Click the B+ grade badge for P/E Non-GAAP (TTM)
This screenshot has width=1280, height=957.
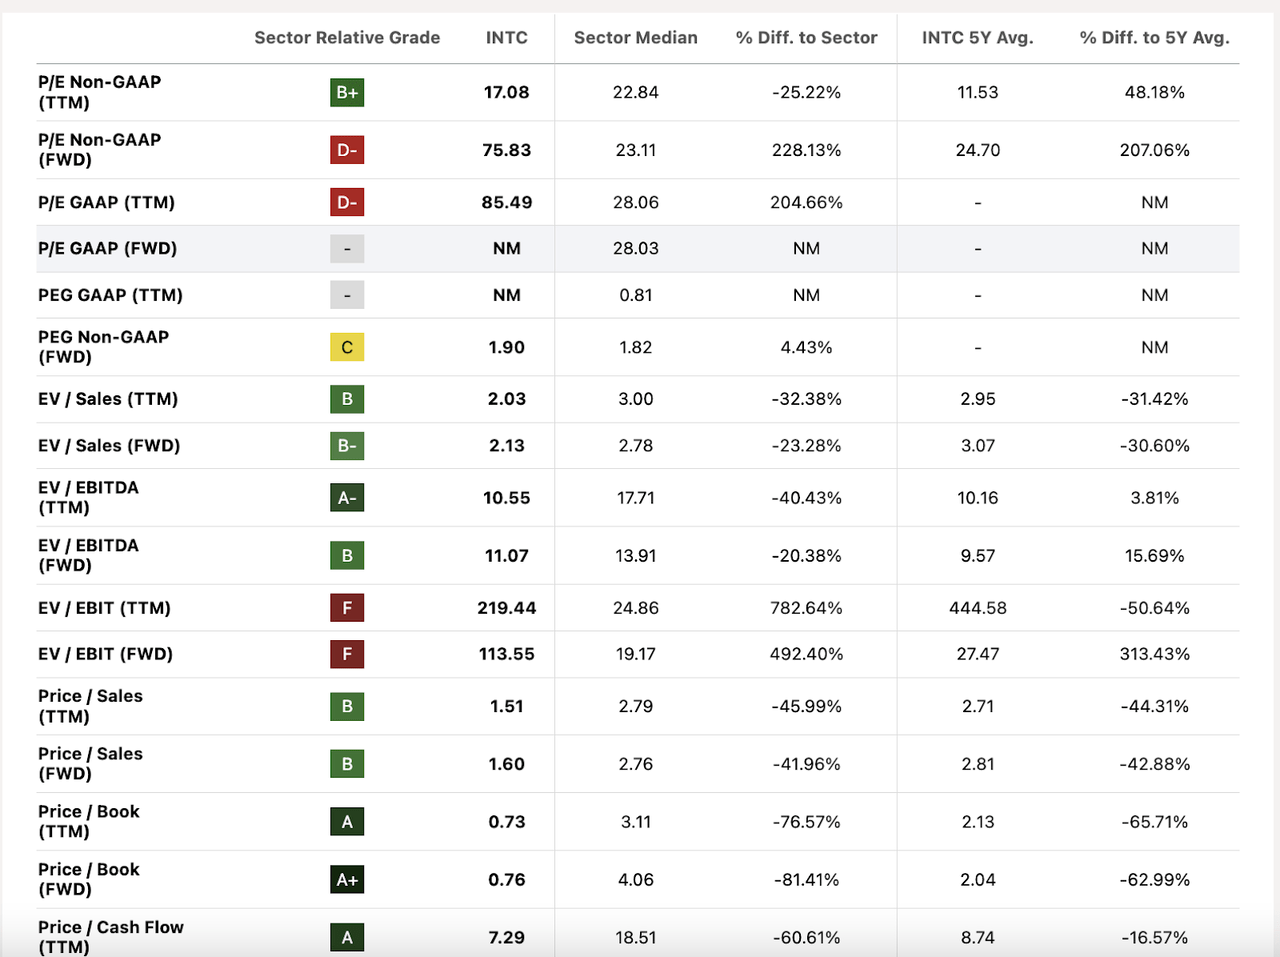[347, 92]
